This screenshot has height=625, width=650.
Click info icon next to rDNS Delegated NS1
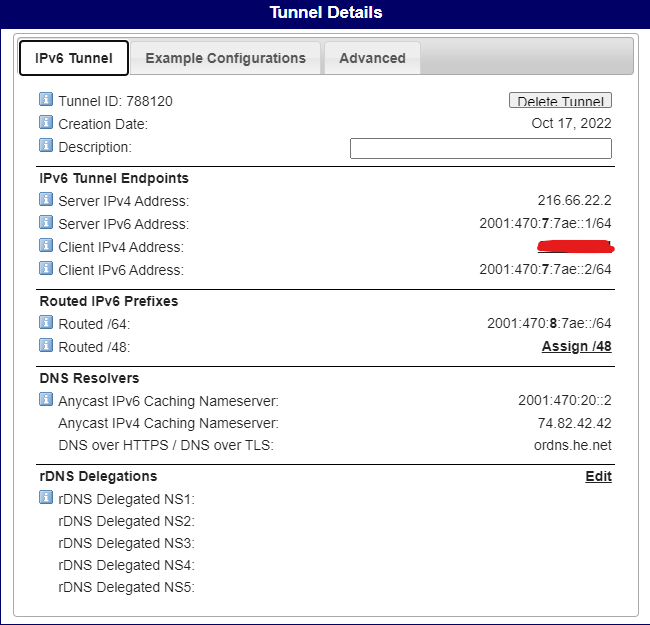[x=46, y=497]
